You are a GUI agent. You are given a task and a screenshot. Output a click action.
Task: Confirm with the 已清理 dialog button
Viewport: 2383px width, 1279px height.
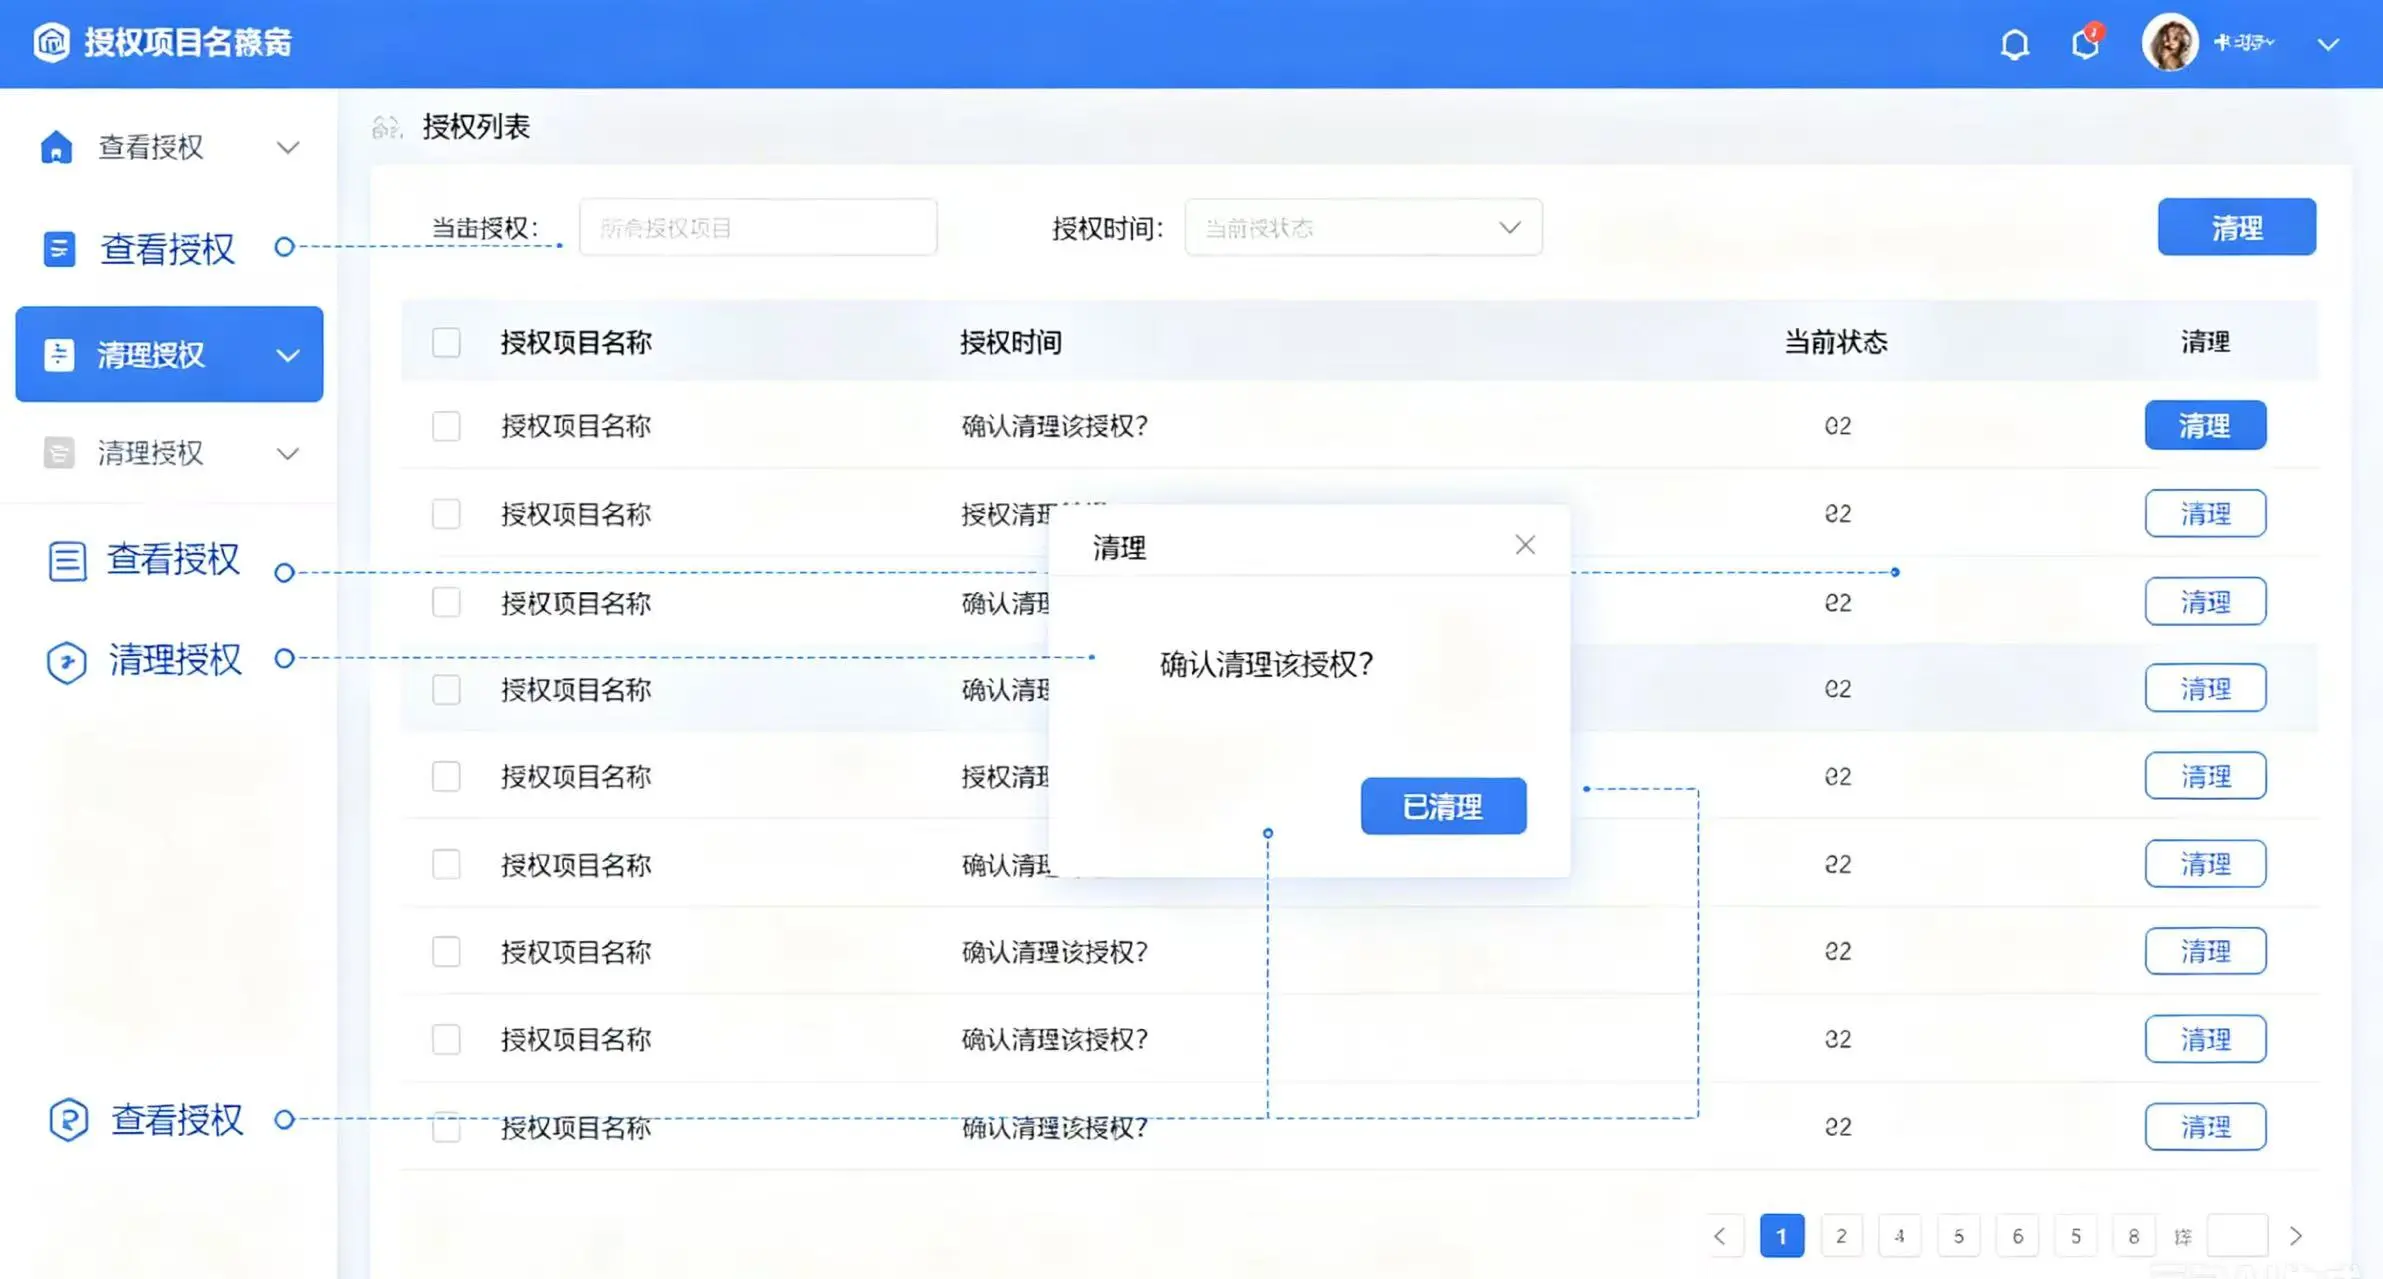click(1443, 806)
